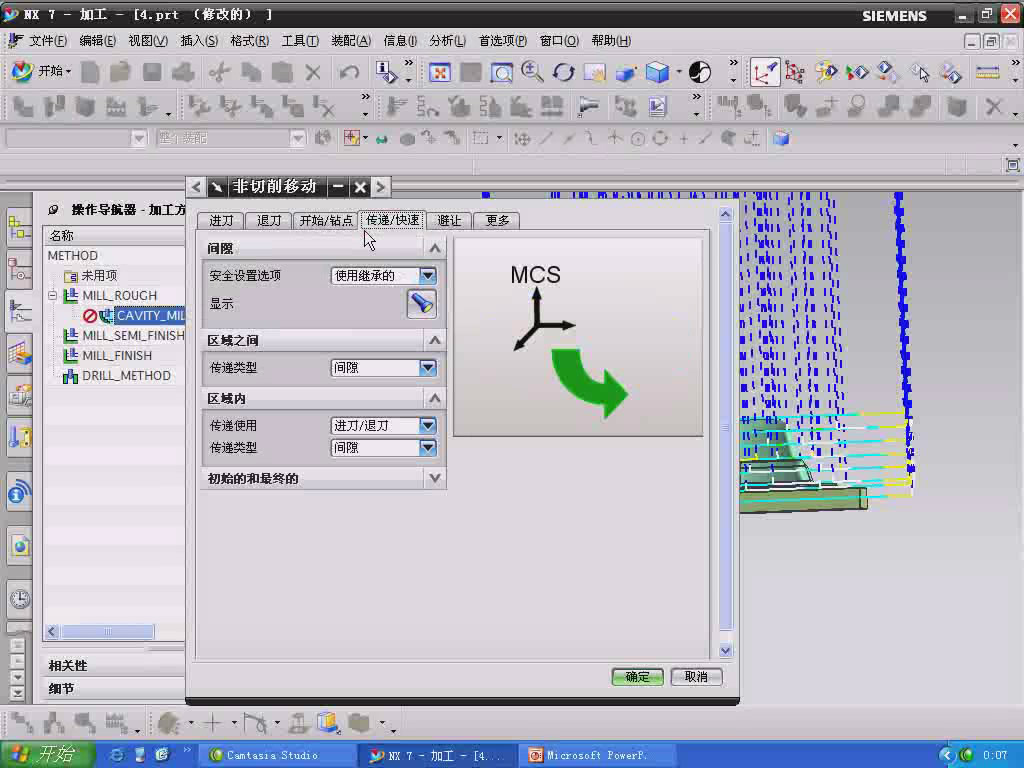Select CAVITY_MILL operation in navigator
The height and width of the screenshot is (768, 1024).
pyautogui.click(x=150, y=315)
